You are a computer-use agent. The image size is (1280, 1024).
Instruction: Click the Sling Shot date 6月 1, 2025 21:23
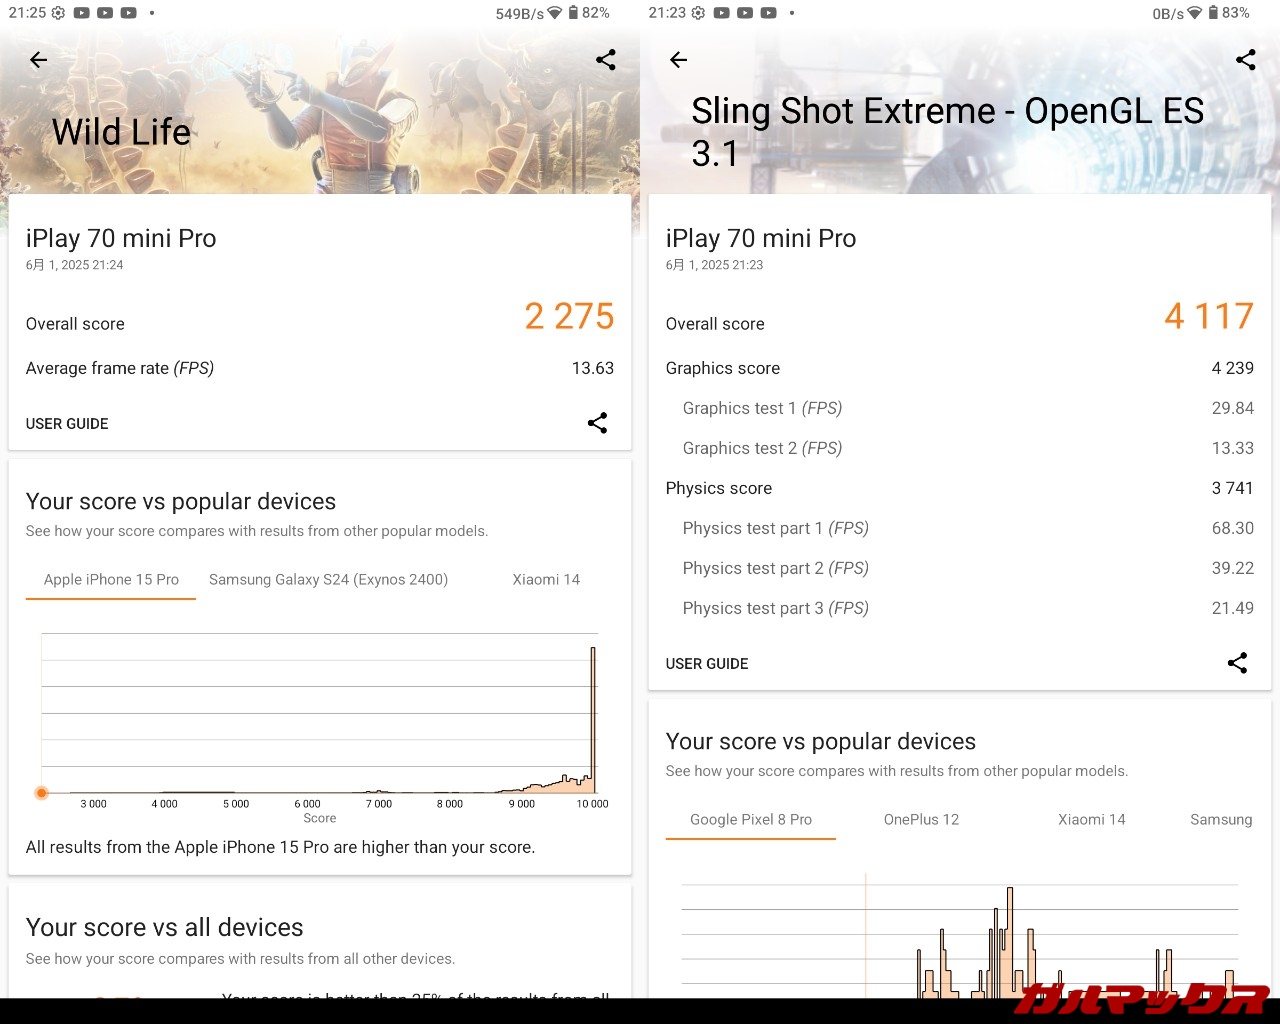point(715,265)
